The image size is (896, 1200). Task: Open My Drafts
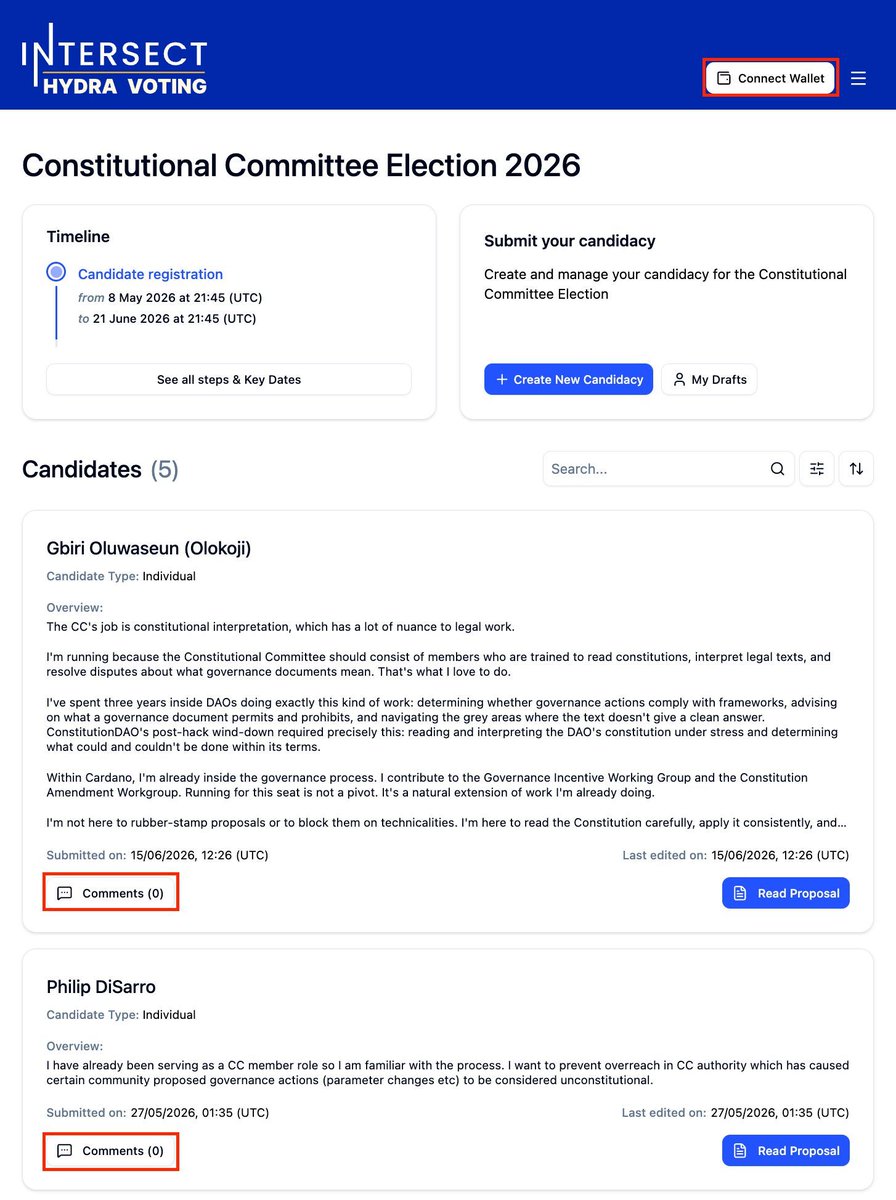click(709, 380)
